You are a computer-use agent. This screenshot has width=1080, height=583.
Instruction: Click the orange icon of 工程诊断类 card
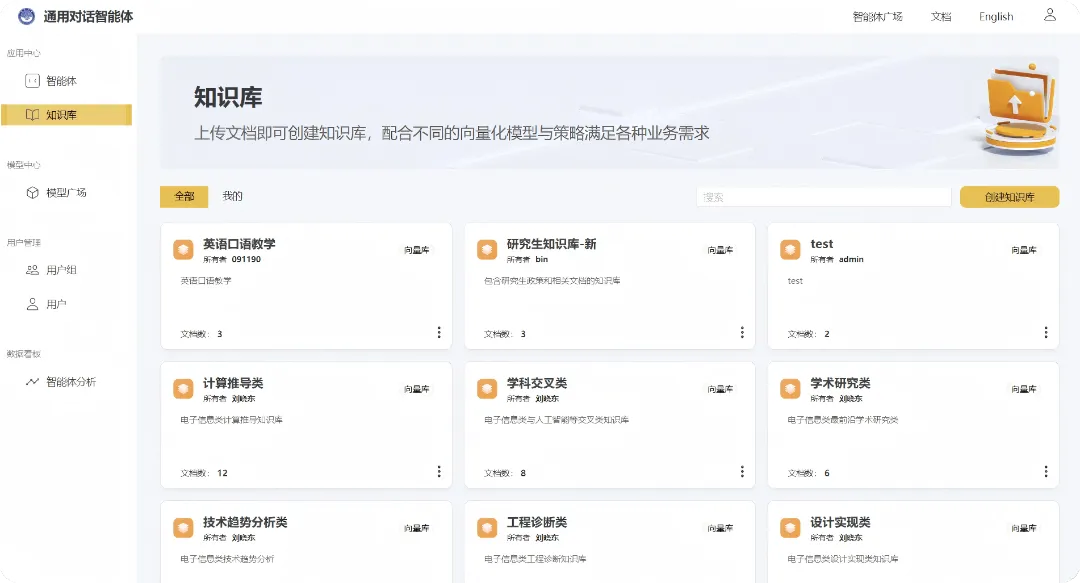pyautogui.click(x=487, y=528)
